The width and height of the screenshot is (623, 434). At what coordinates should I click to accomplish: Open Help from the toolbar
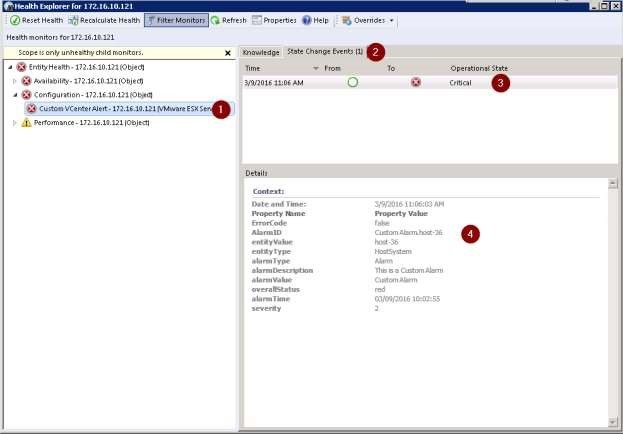[307, 20]
